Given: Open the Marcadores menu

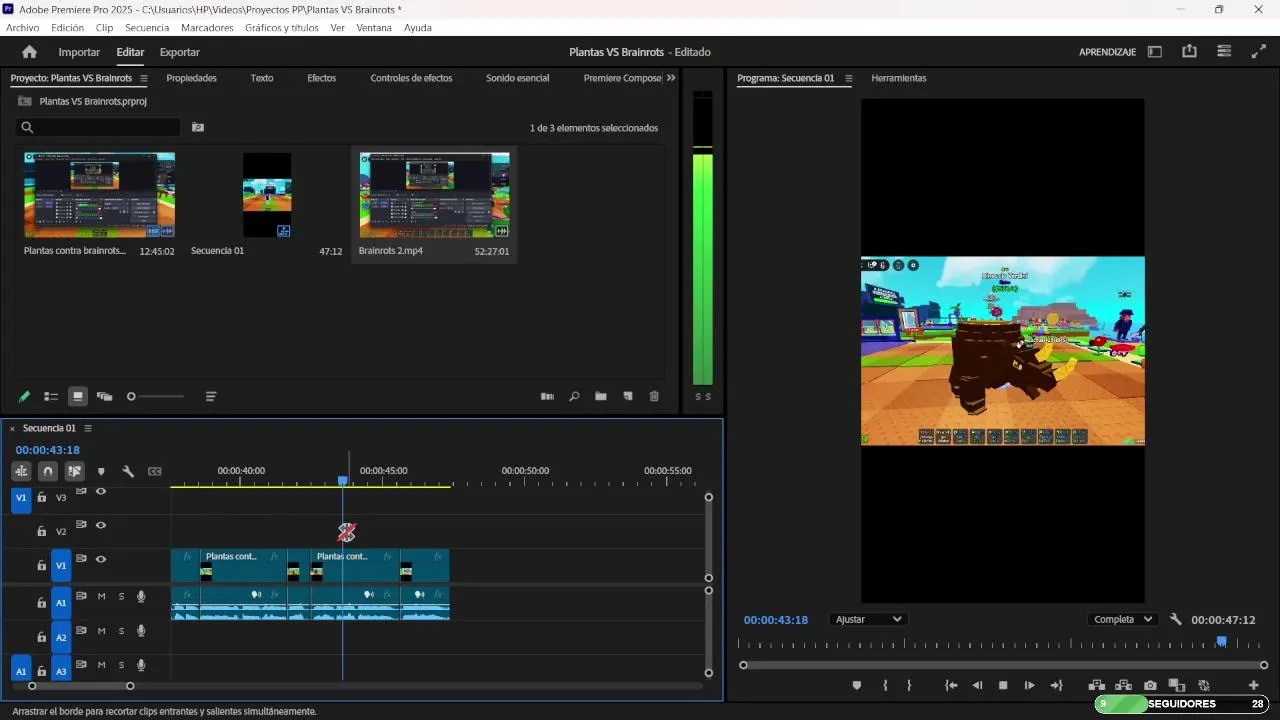Looking at the screenshot, I should 207,28.
